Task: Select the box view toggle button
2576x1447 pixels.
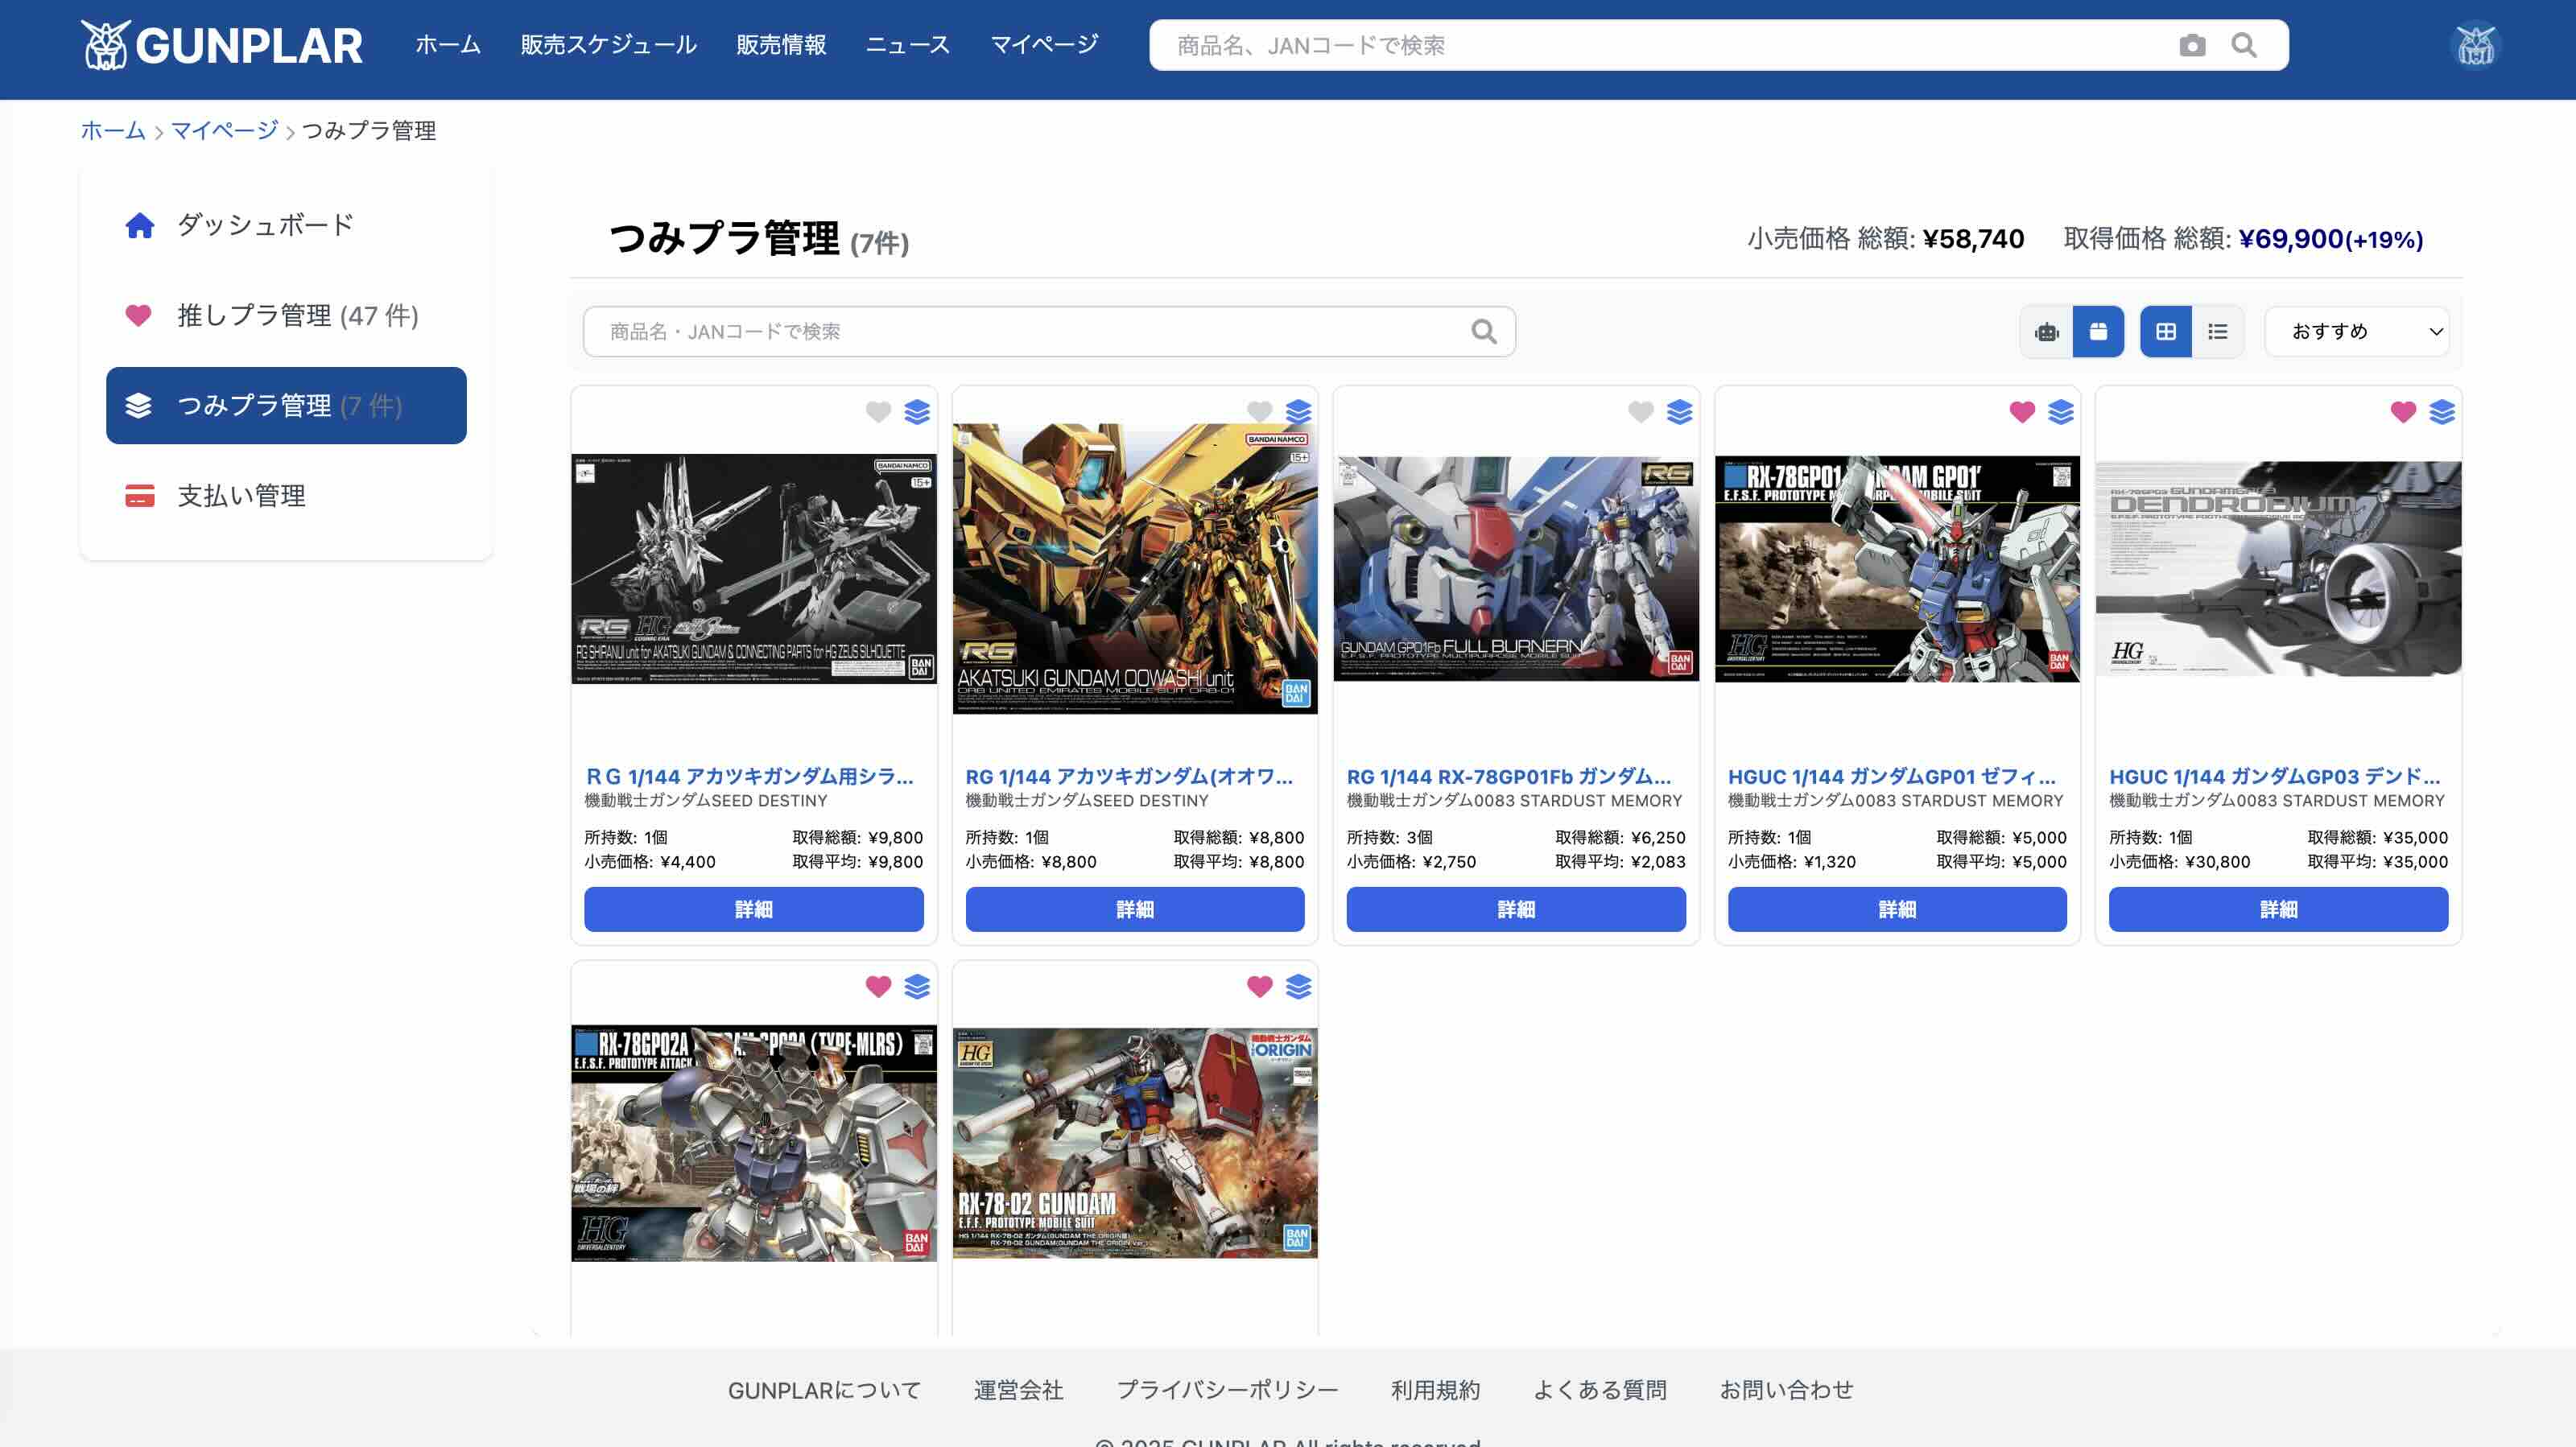Action: pos(2098,331)
